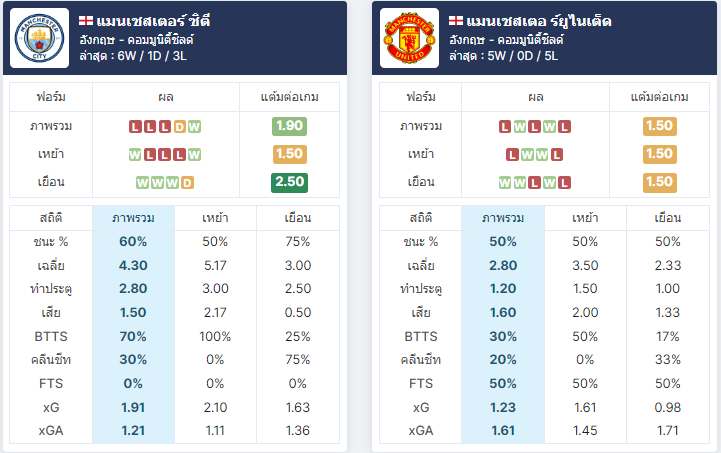This screenshot has height=453, width=721.
Task: Click the Manchester City club crest
Action: (x=40, y=38)
